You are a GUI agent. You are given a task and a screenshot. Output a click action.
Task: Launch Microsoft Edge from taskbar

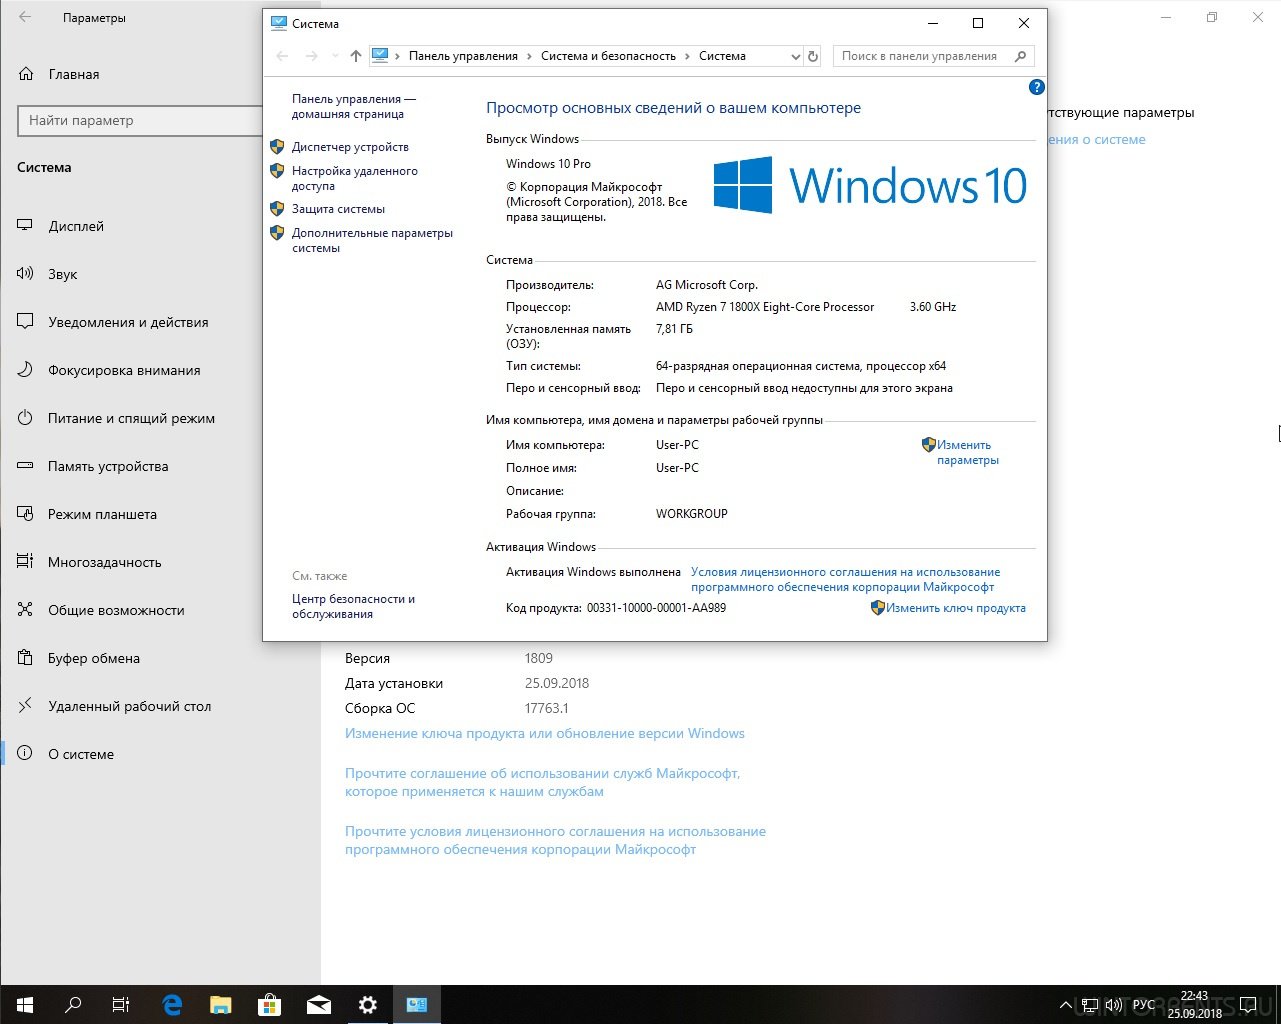(172, 1005)
